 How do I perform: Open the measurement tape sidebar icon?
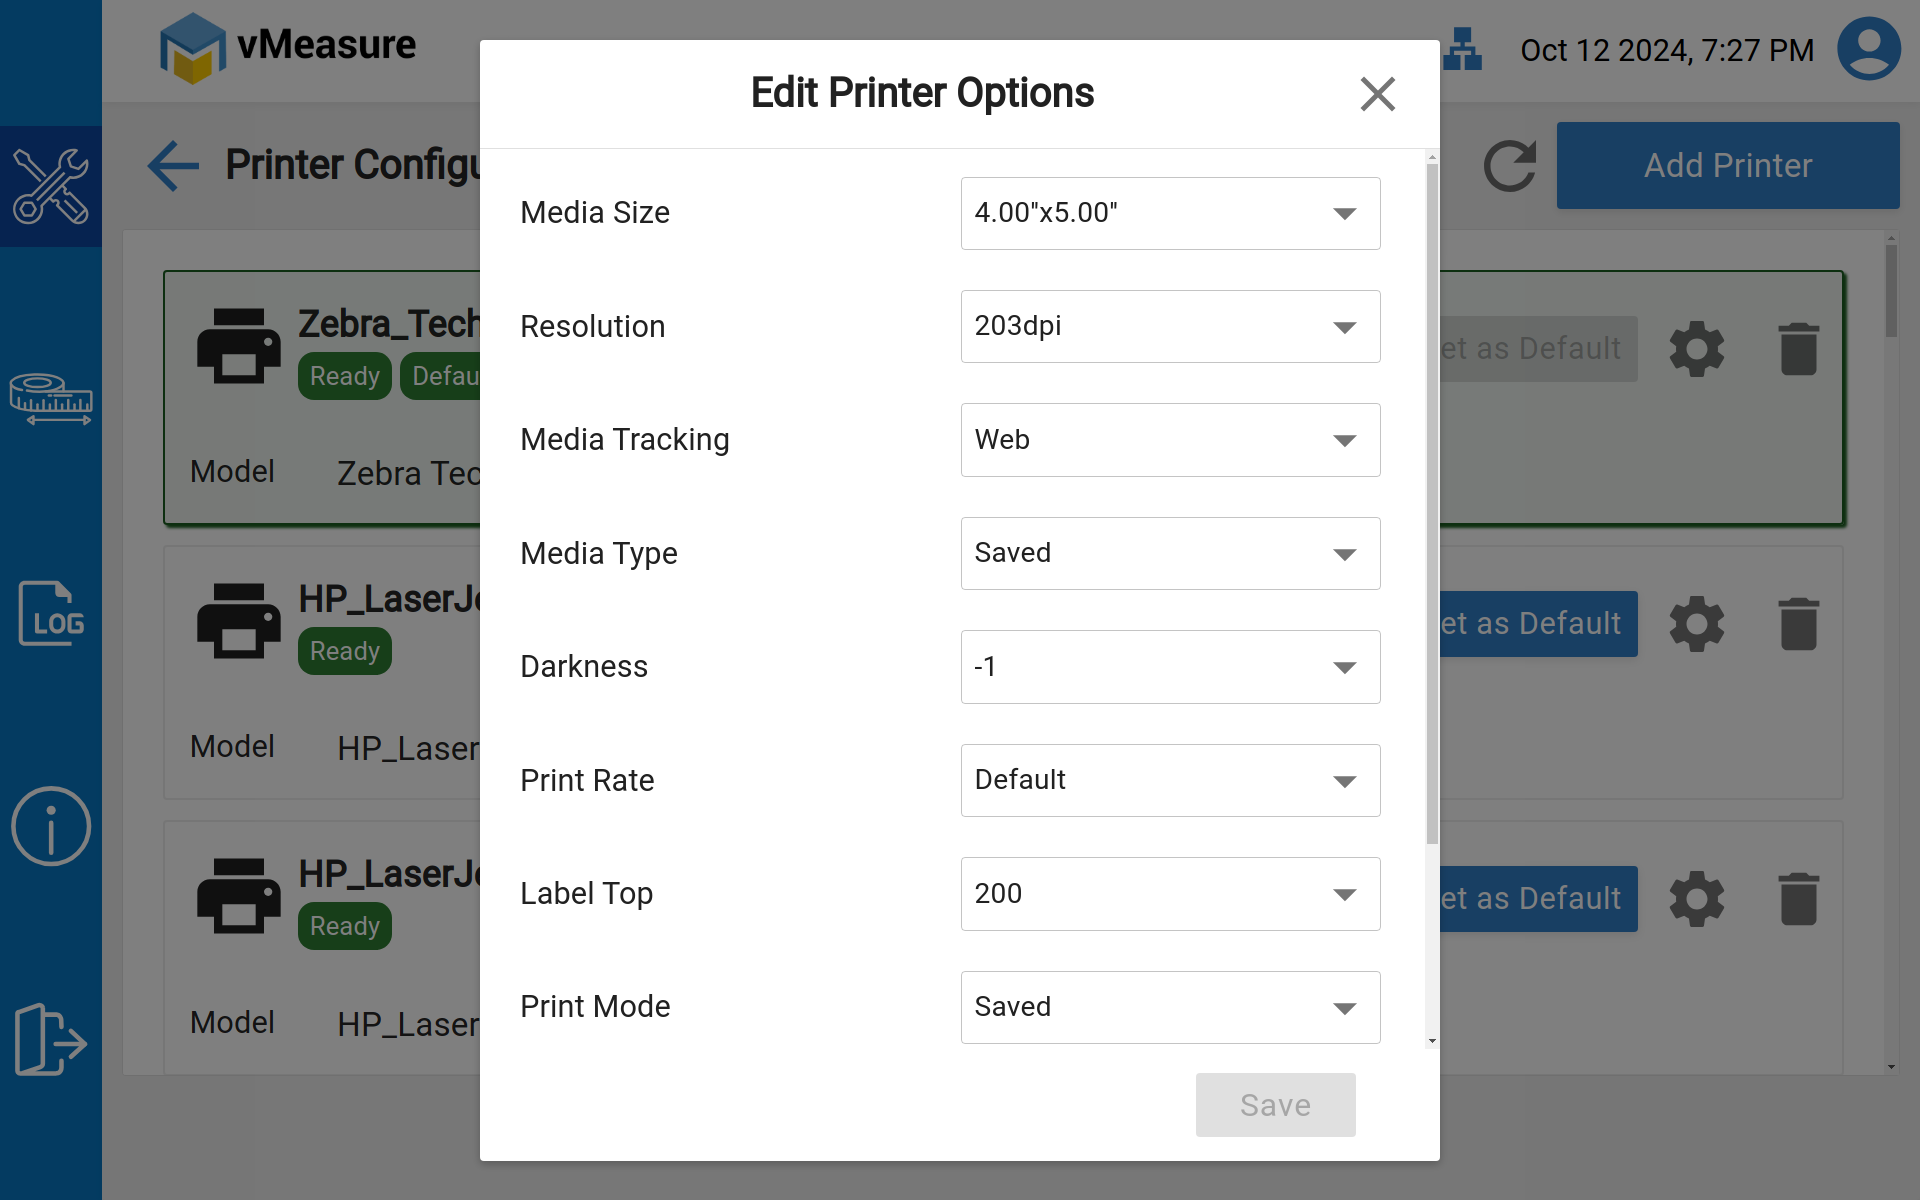[x=50, y=399]
